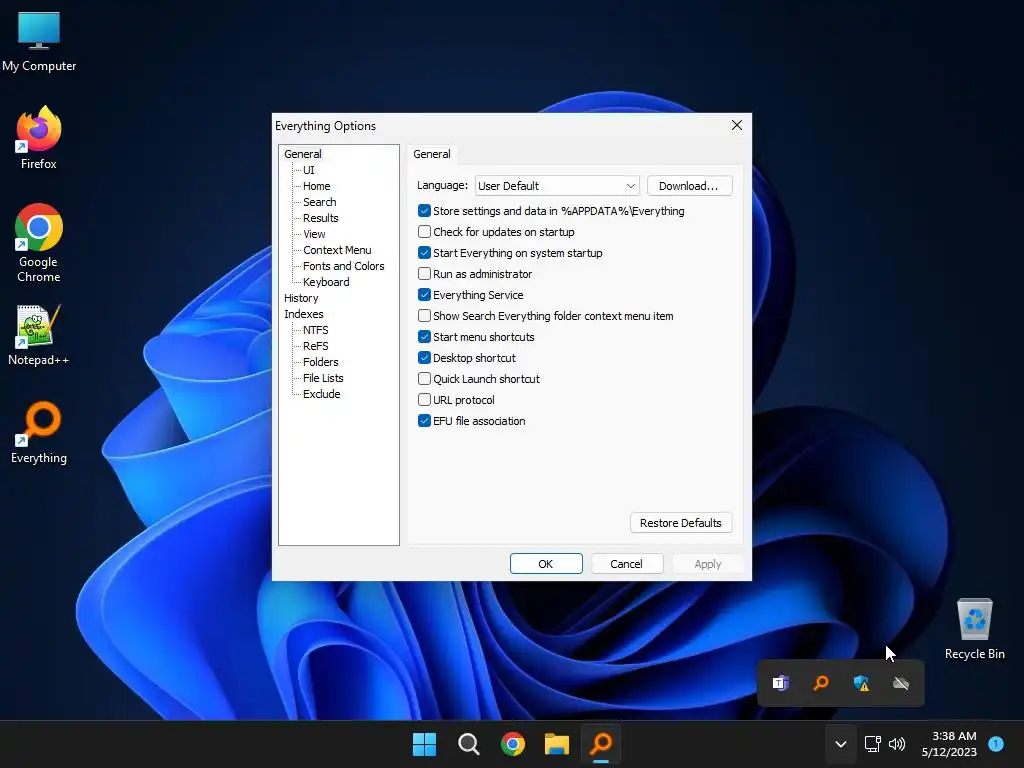Screen dimensions: 1024x768
Task: Open File Explorer from taskbar
Action: click(x=557, y=744)
